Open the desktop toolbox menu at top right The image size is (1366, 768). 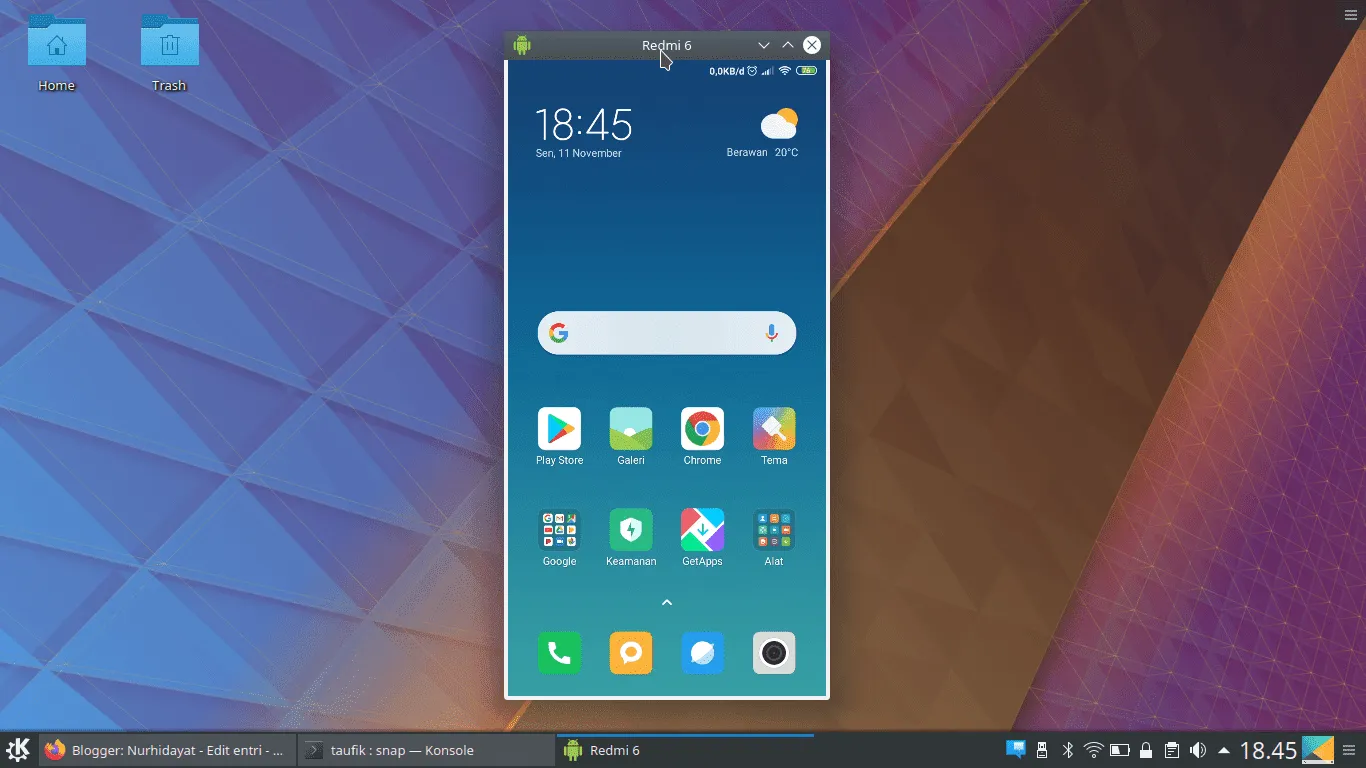[x=1351, y=13]
